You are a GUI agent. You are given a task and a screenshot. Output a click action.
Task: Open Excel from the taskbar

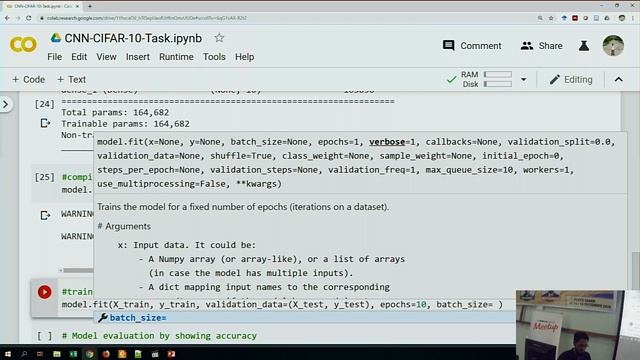[x=73, y=354]
